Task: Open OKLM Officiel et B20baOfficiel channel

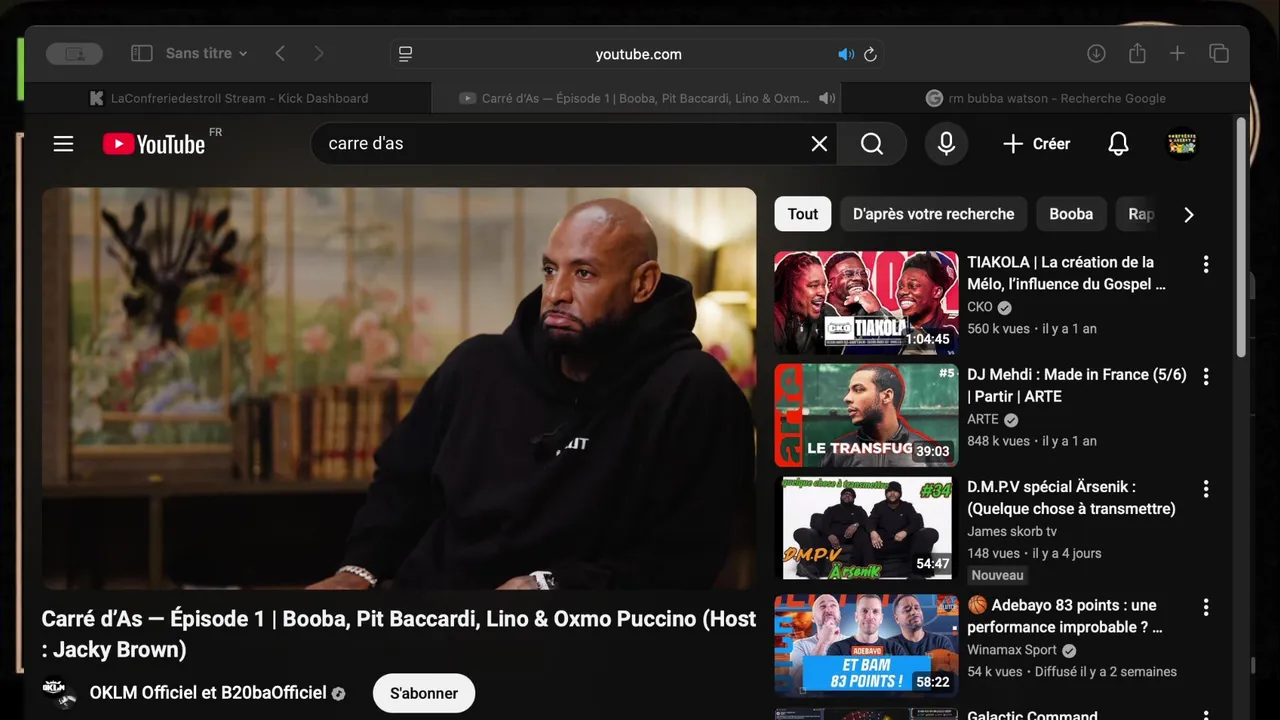Action: tap(208, 693)
